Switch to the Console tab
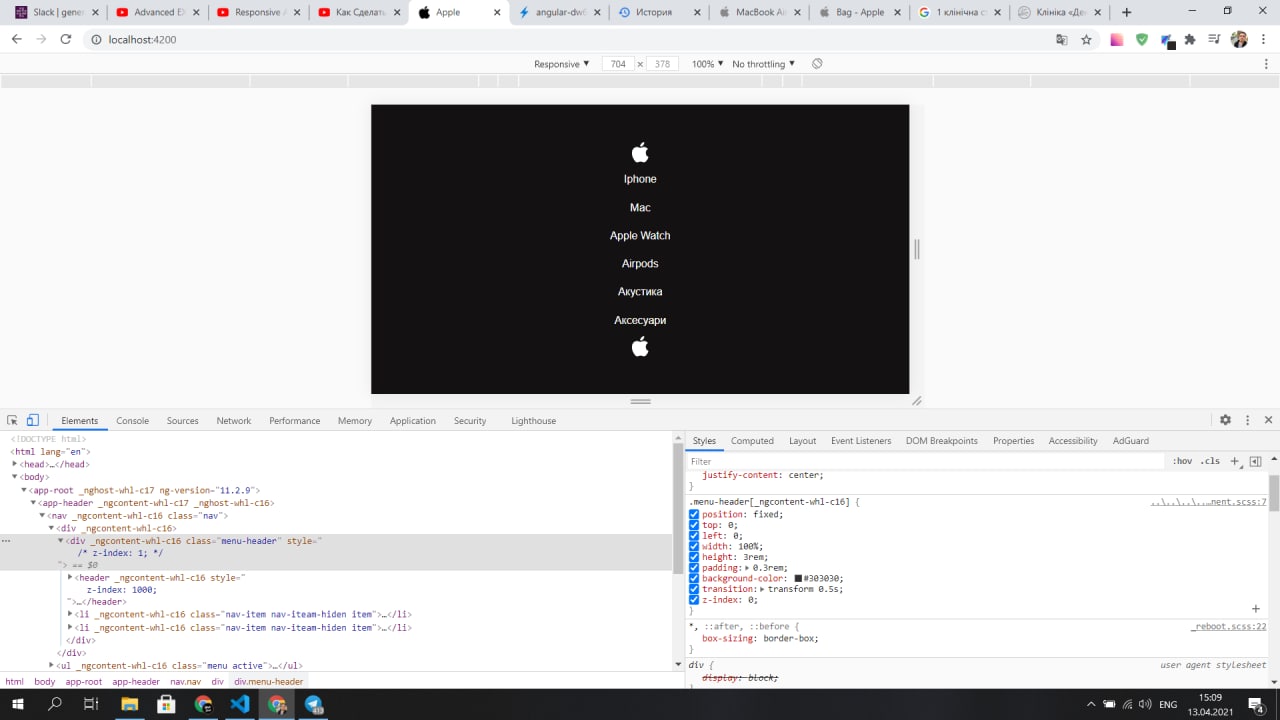The width and height of the screenshot is (1280, 720). pyautogui.click(x=132, y=421)
